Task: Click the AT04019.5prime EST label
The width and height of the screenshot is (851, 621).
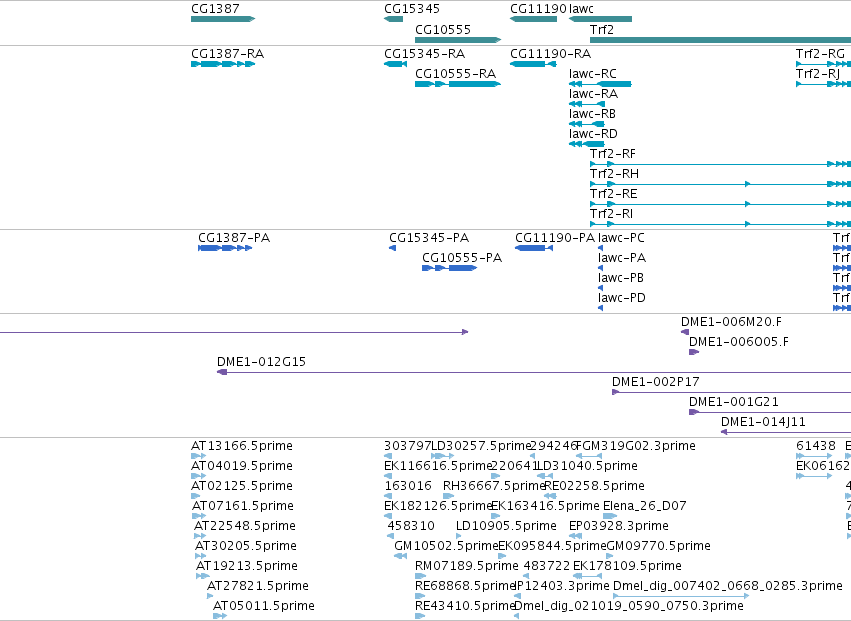Action: (242, 466)
